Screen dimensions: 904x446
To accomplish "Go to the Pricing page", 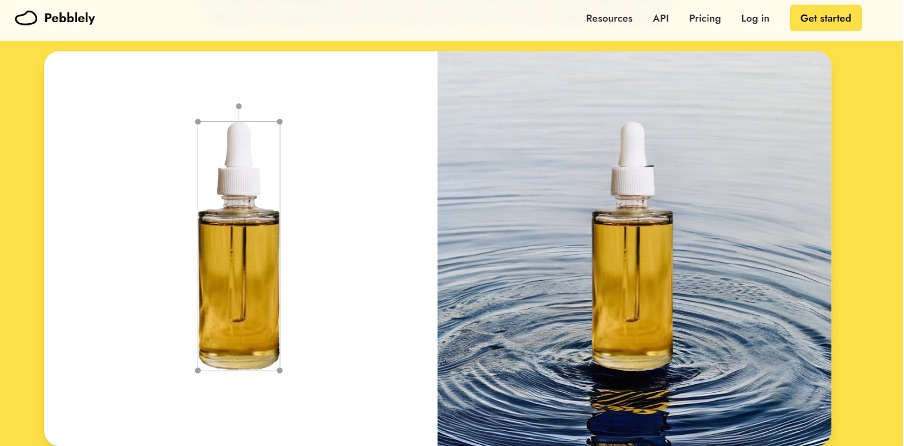I will (705, 18).
